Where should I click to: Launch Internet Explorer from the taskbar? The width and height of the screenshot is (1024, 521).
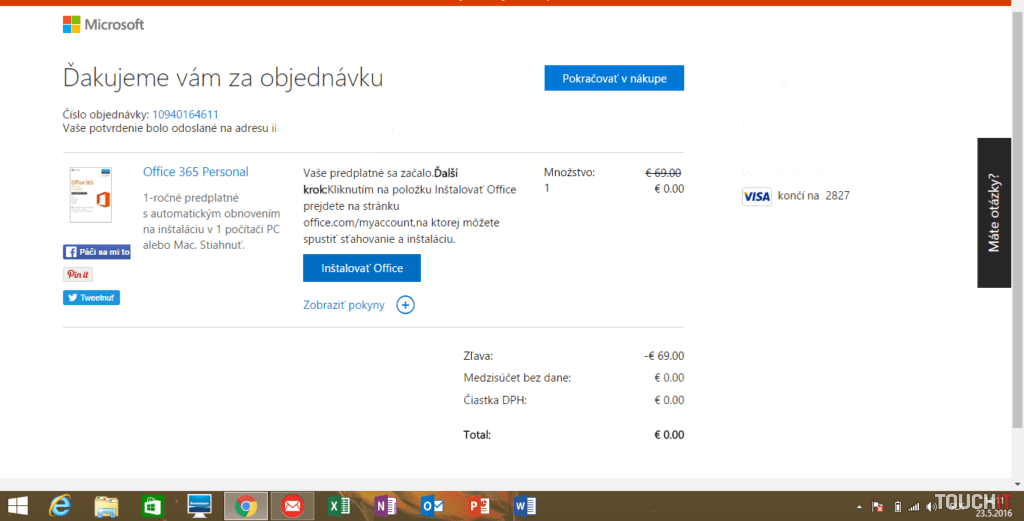pyautogui.click(x=62, y=506)
